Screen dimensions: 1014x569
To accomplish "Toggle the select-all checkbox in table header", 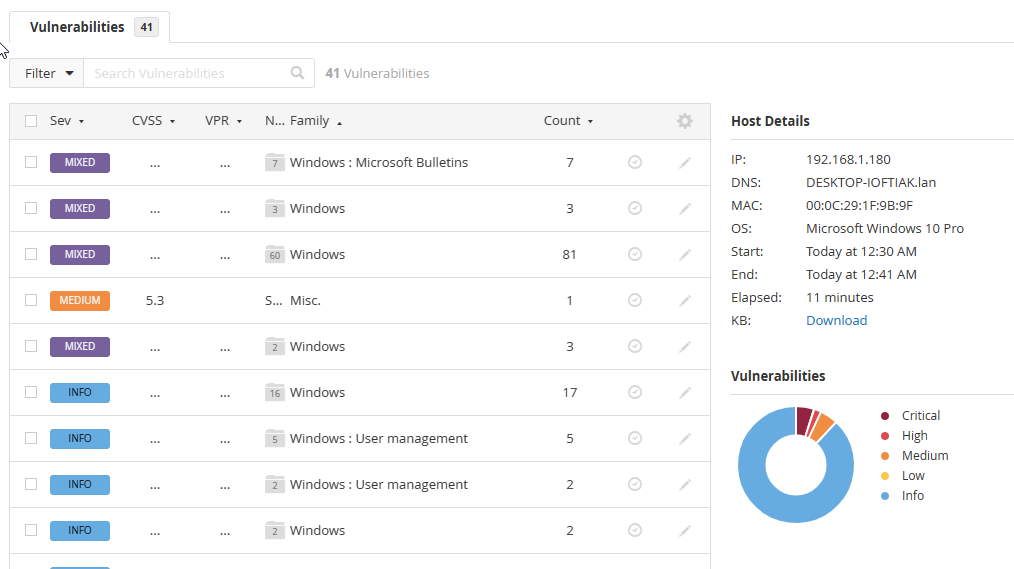I will [x=31, y=121].
